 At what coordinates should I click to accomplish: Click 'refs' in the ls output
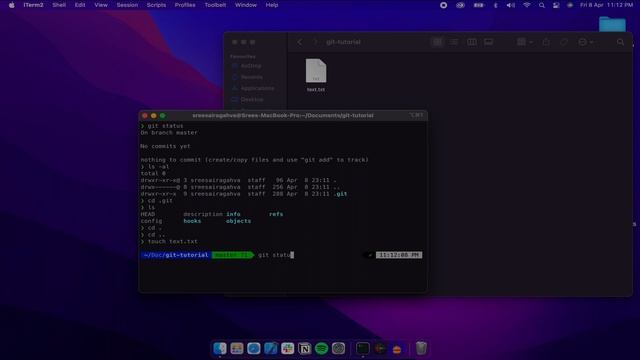(x=276, y=214)
